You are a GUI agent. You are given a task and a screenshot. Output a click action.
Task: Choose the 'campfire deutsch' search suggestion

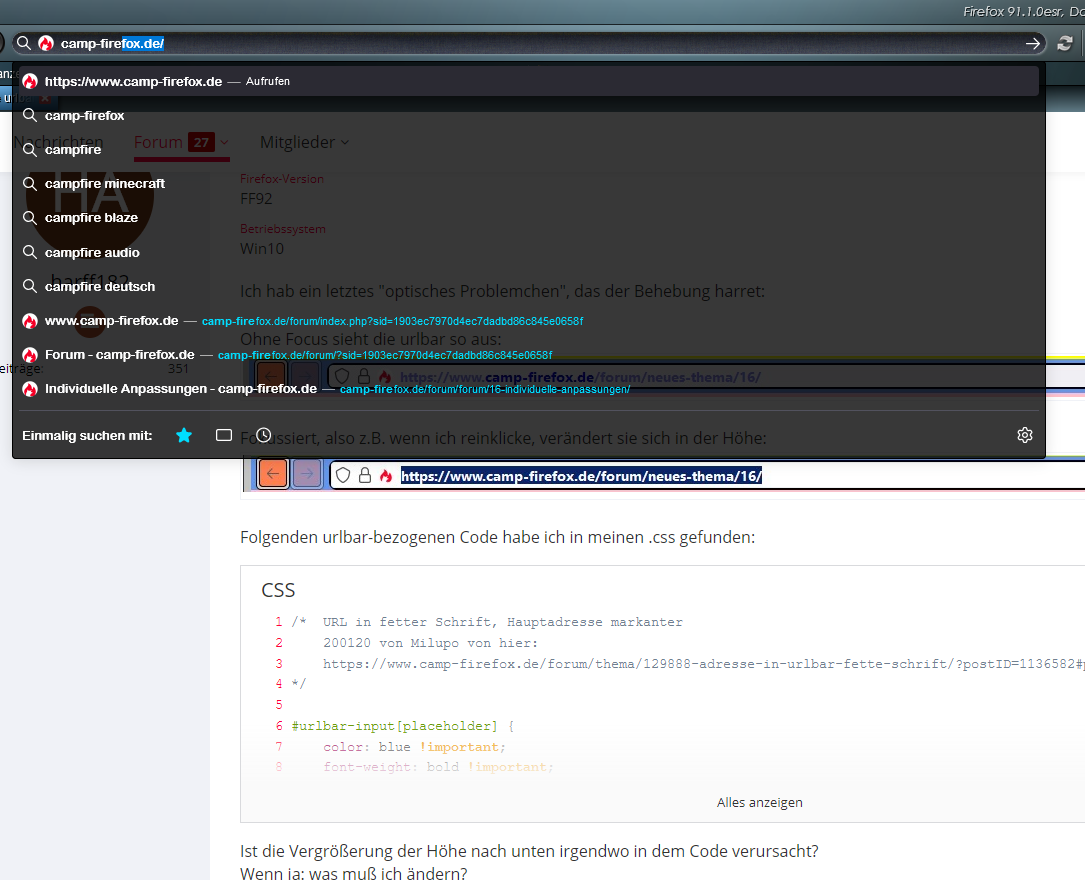100,287
